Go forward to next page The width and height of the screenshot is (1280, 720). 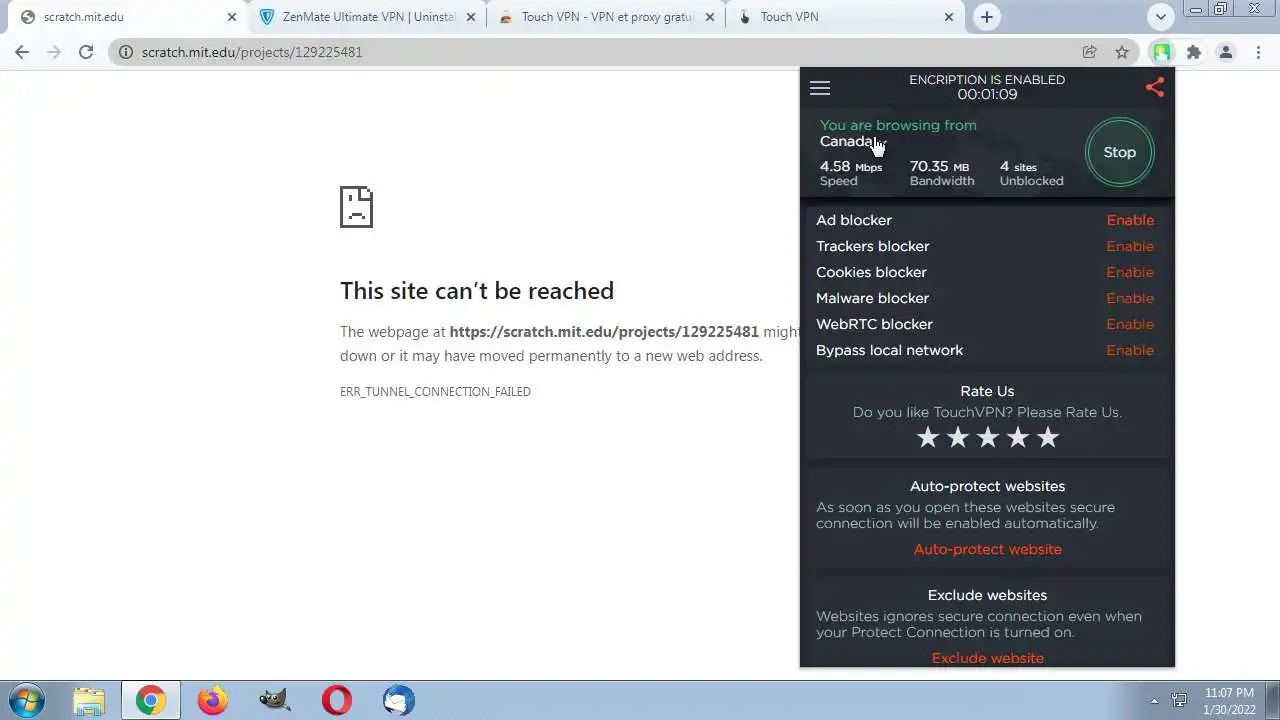pos(54,52)
